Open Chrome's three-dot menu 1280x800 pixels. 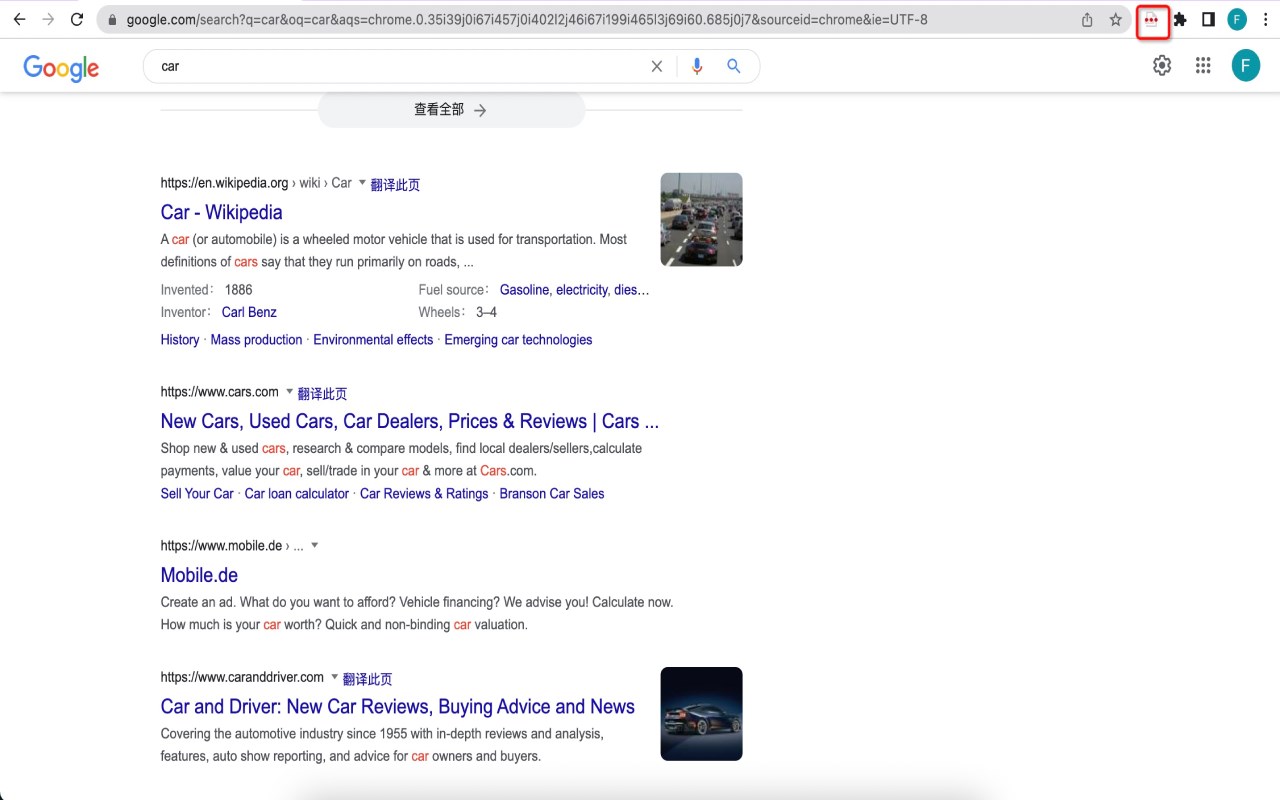click(1265, 19)
